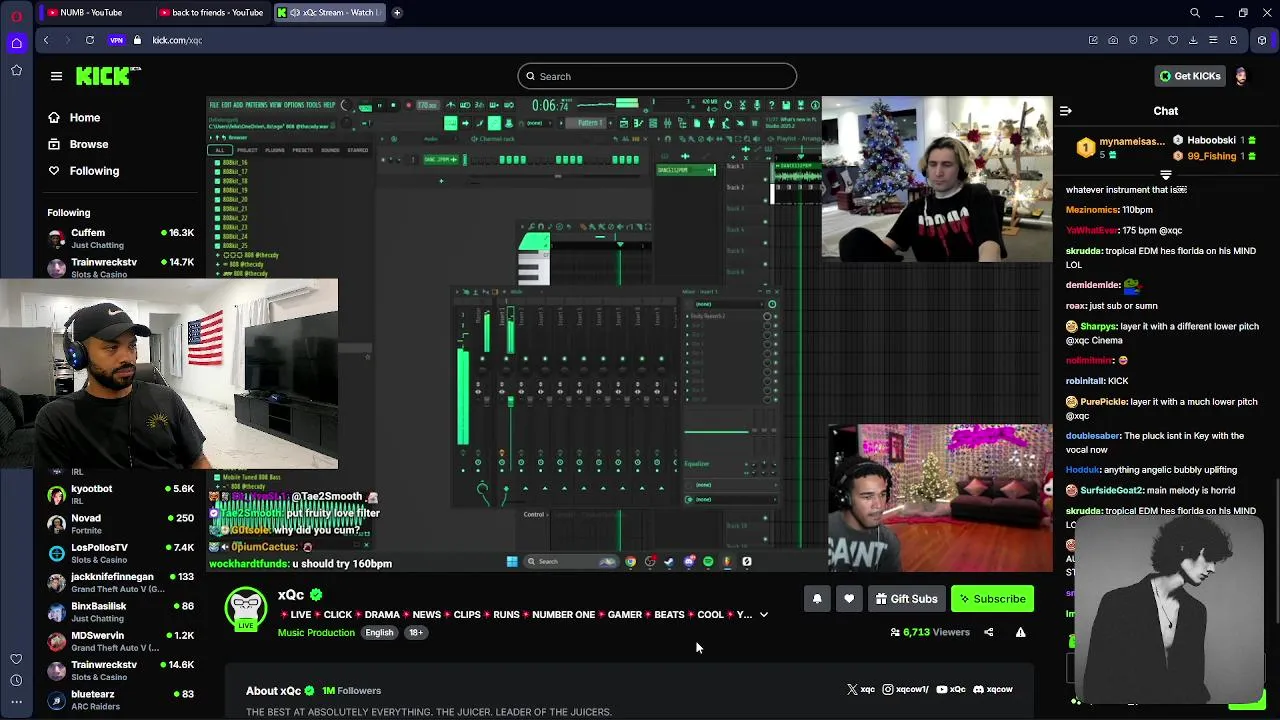1280x720 pixels.
Task: Open kyootbot channel in sidebar
Action: [x=120, y=494]
